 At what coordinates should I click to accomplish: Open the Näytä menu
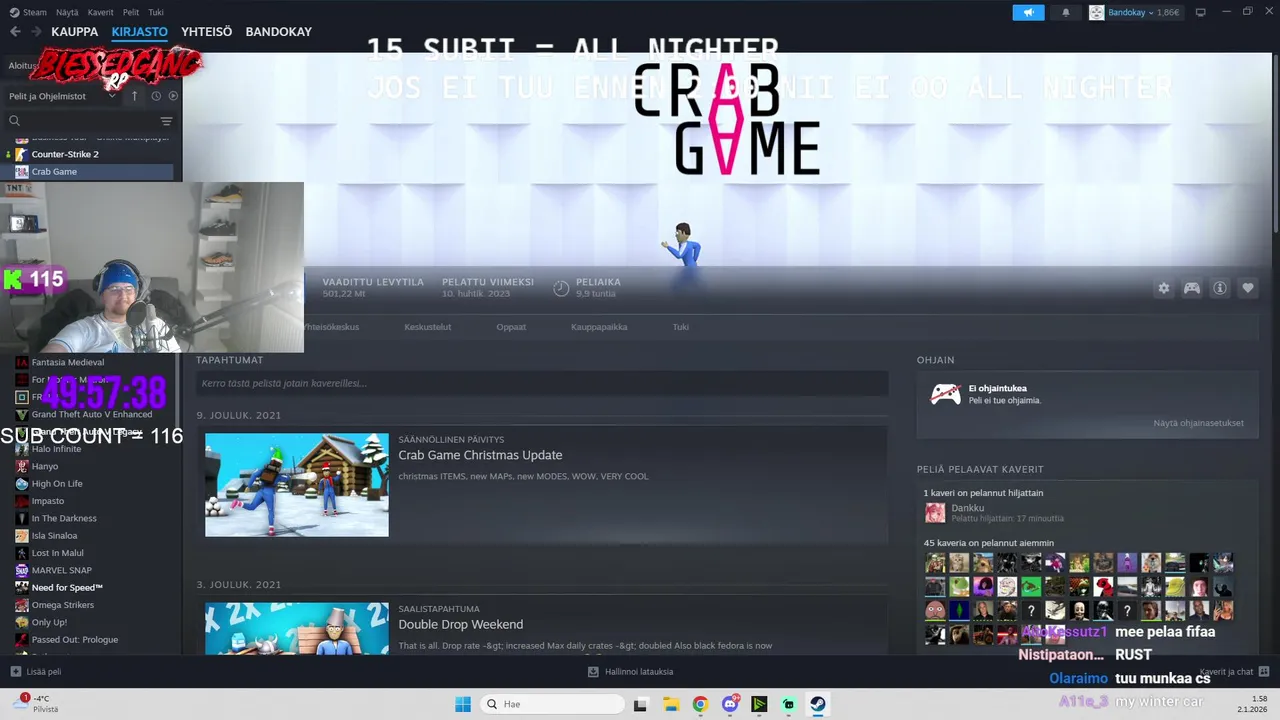(67, 12)
